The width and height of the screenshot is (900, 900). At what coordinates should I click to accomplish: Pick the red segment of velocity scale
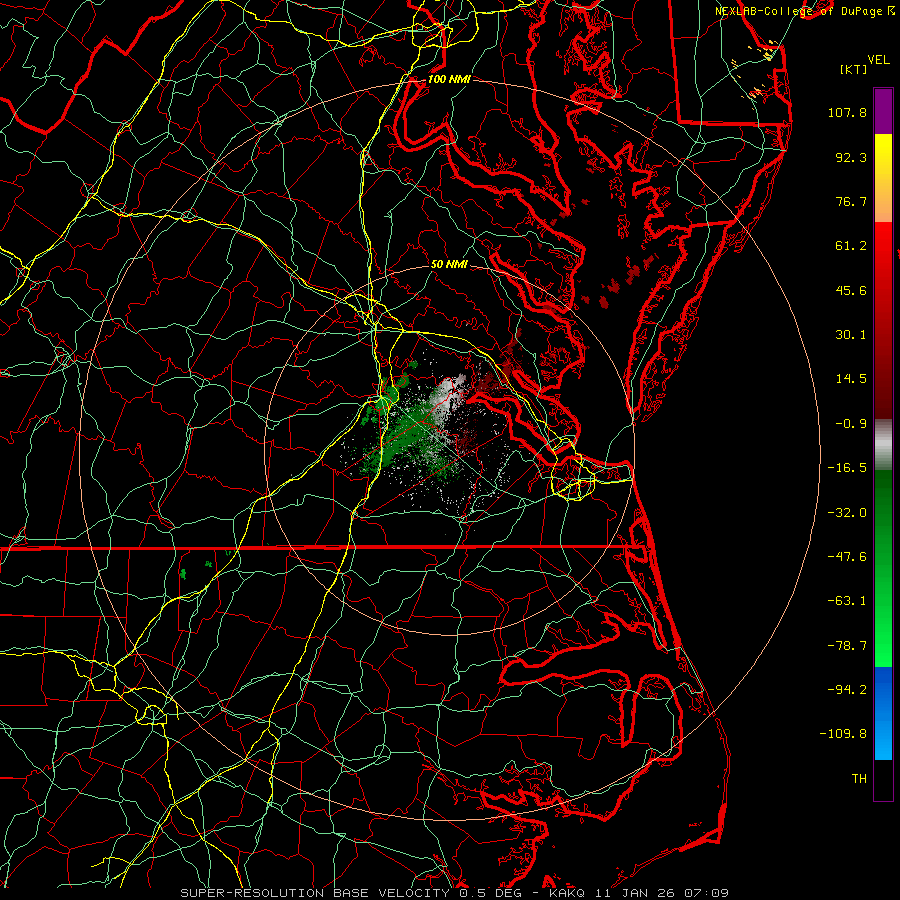point(883,320)
